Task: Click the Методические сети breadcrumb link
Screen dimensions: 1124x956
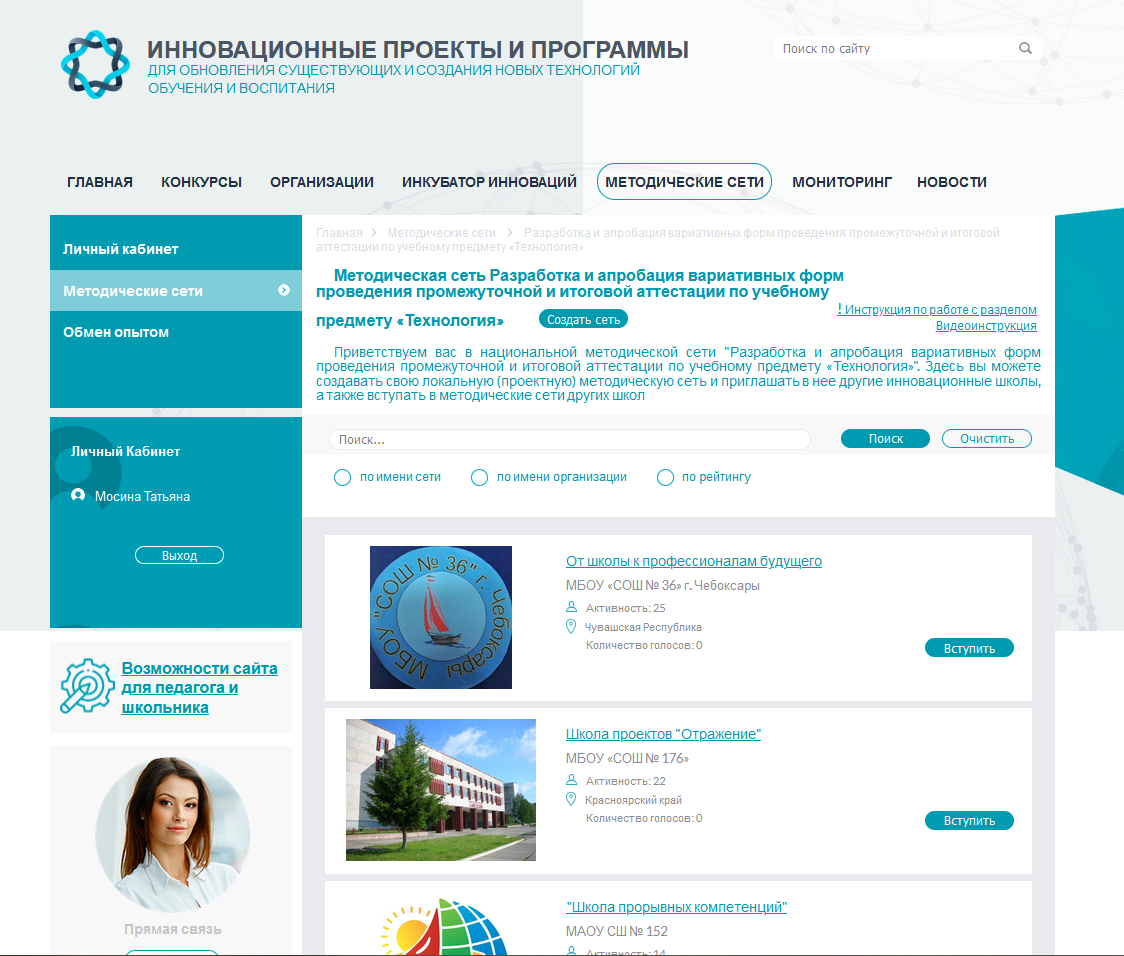Action: click(442, 233)
